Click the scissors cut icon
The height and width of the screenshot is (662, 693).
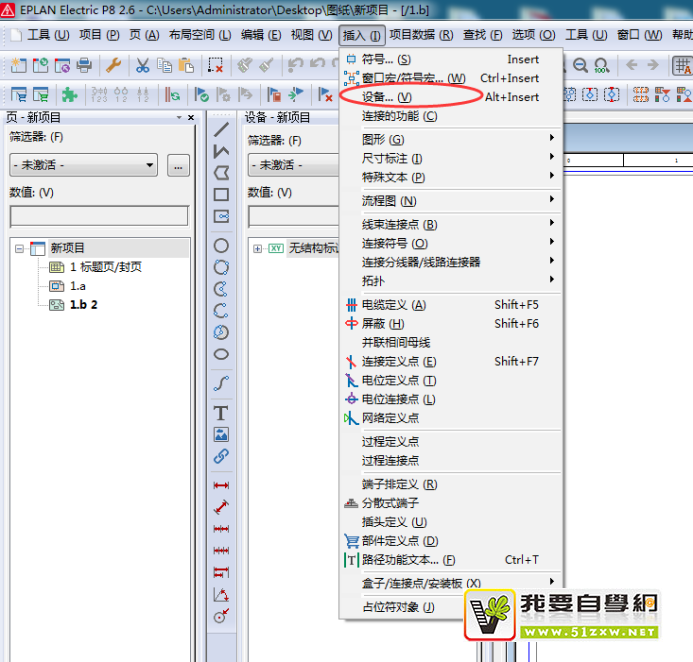pyautogui.click(x=142, y=66)
